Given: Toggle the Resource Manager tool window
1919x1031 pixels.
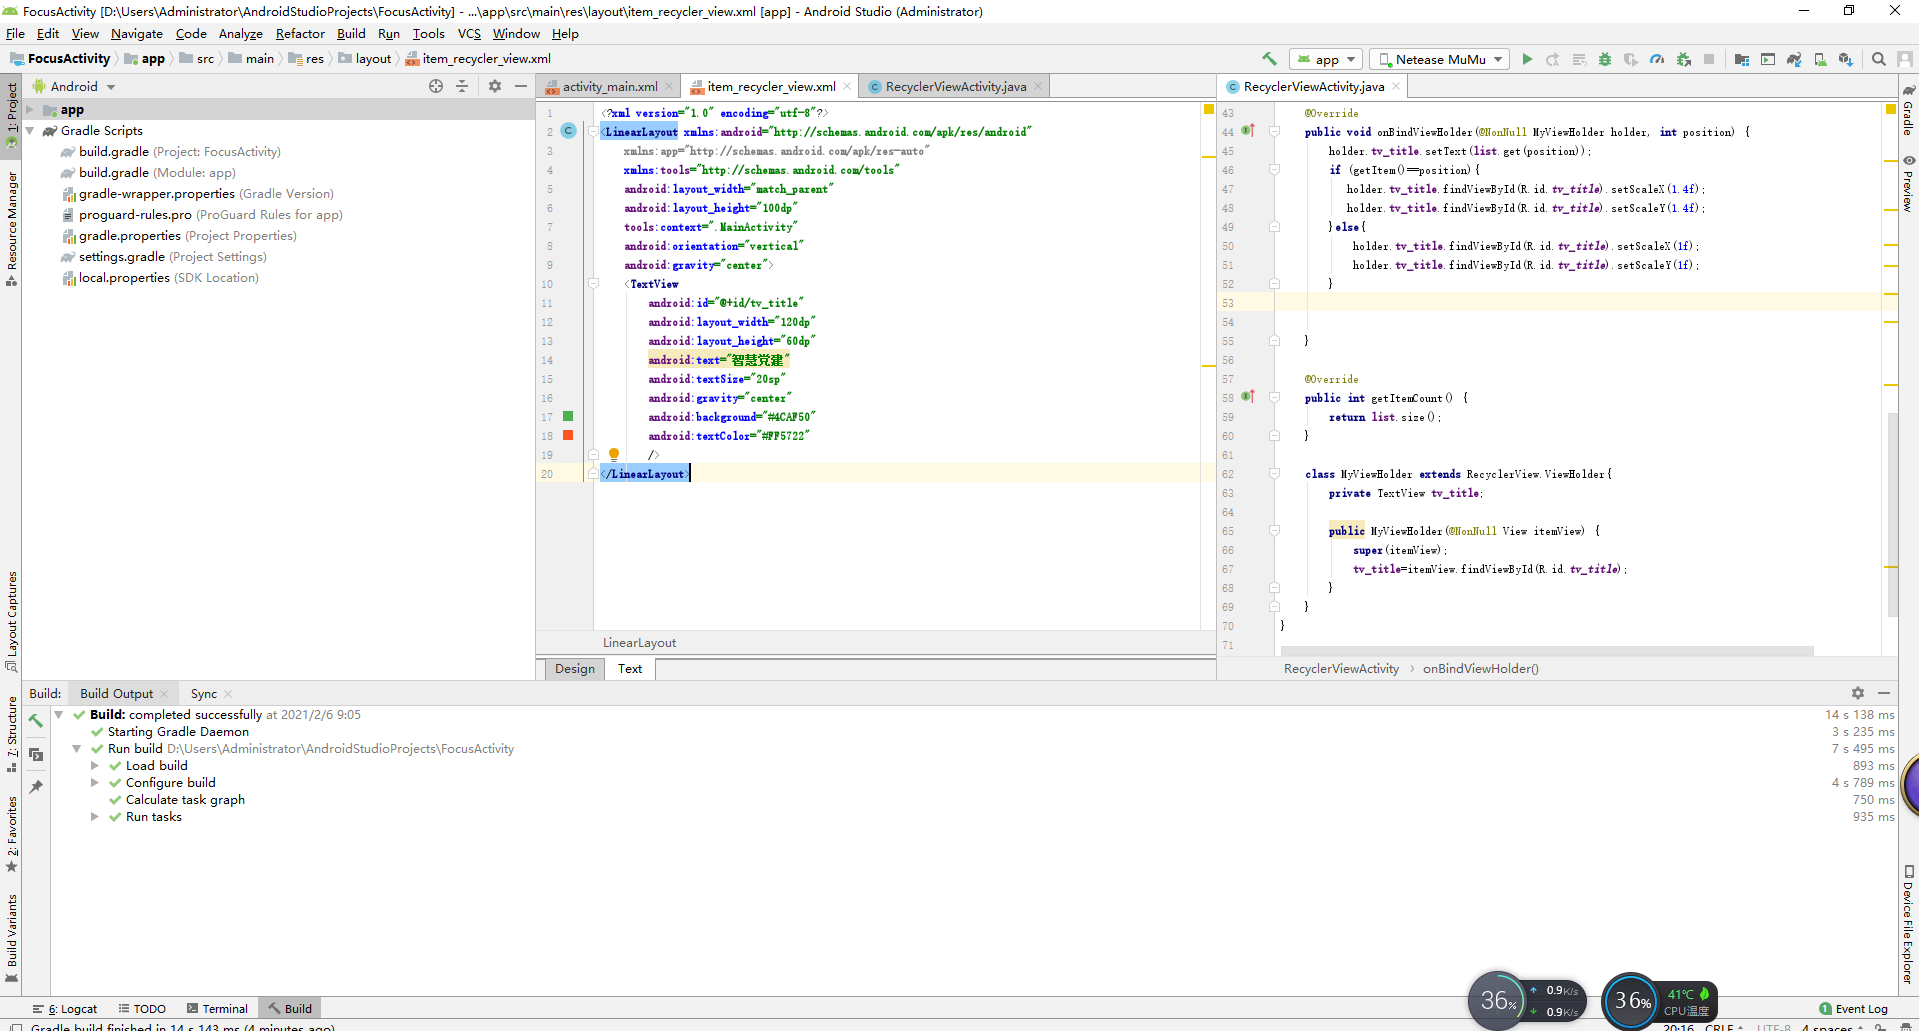Looking at the screenshot, I should [11, 228].
